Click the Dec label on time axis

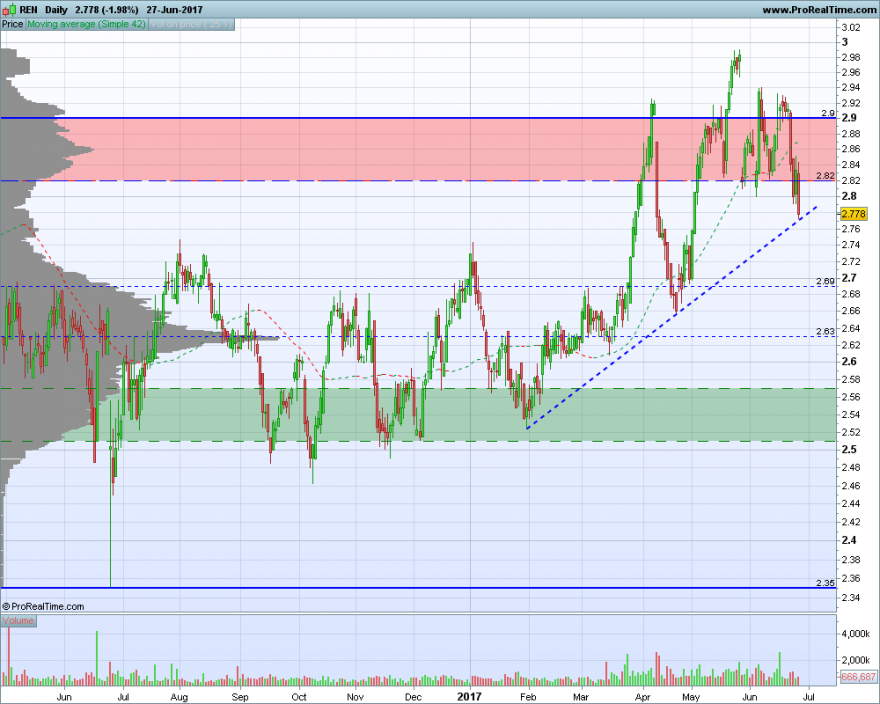pyautogui.click(x=413, y=697)
